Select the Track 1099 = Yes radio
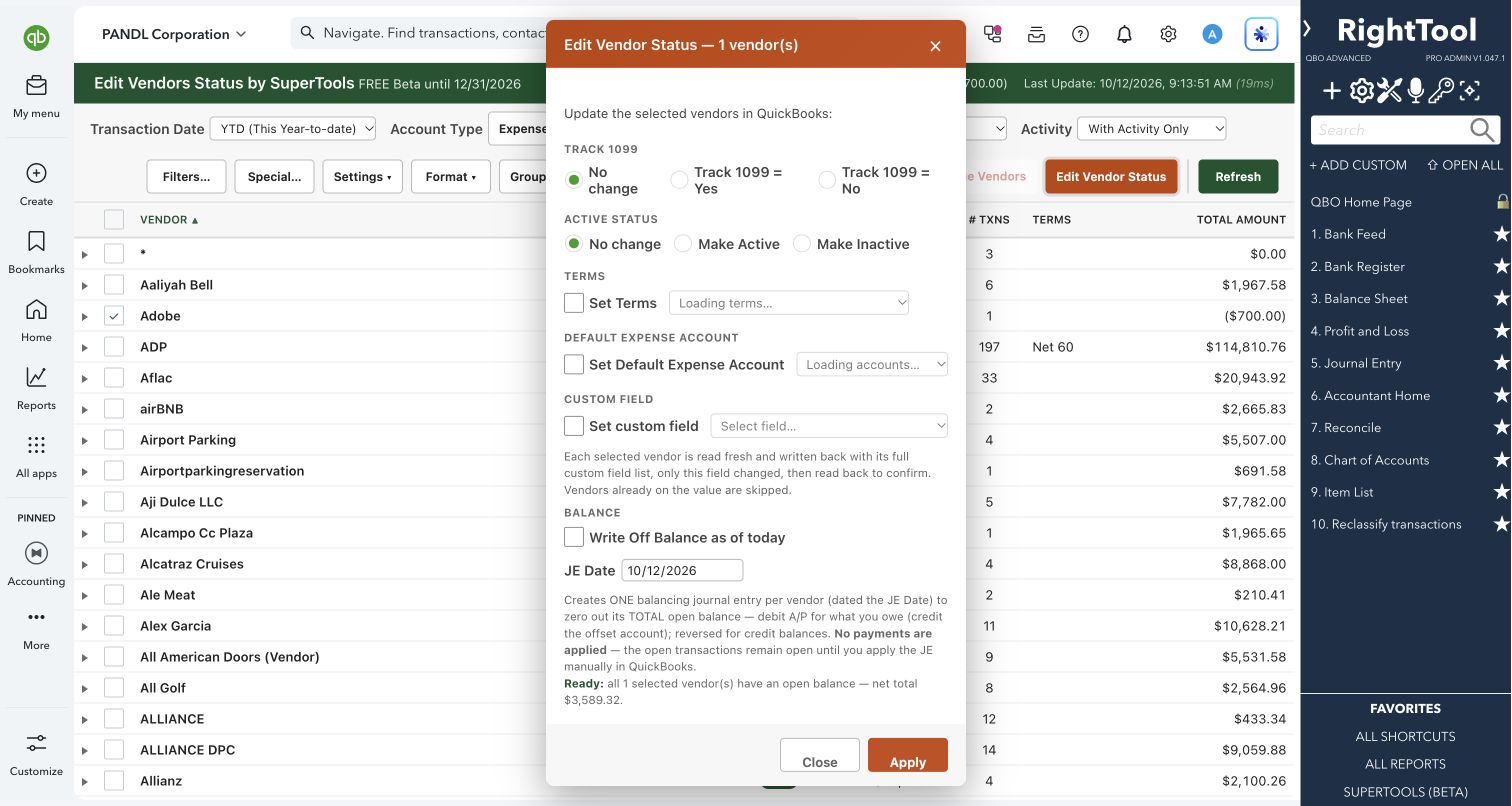 pos(679,180)
